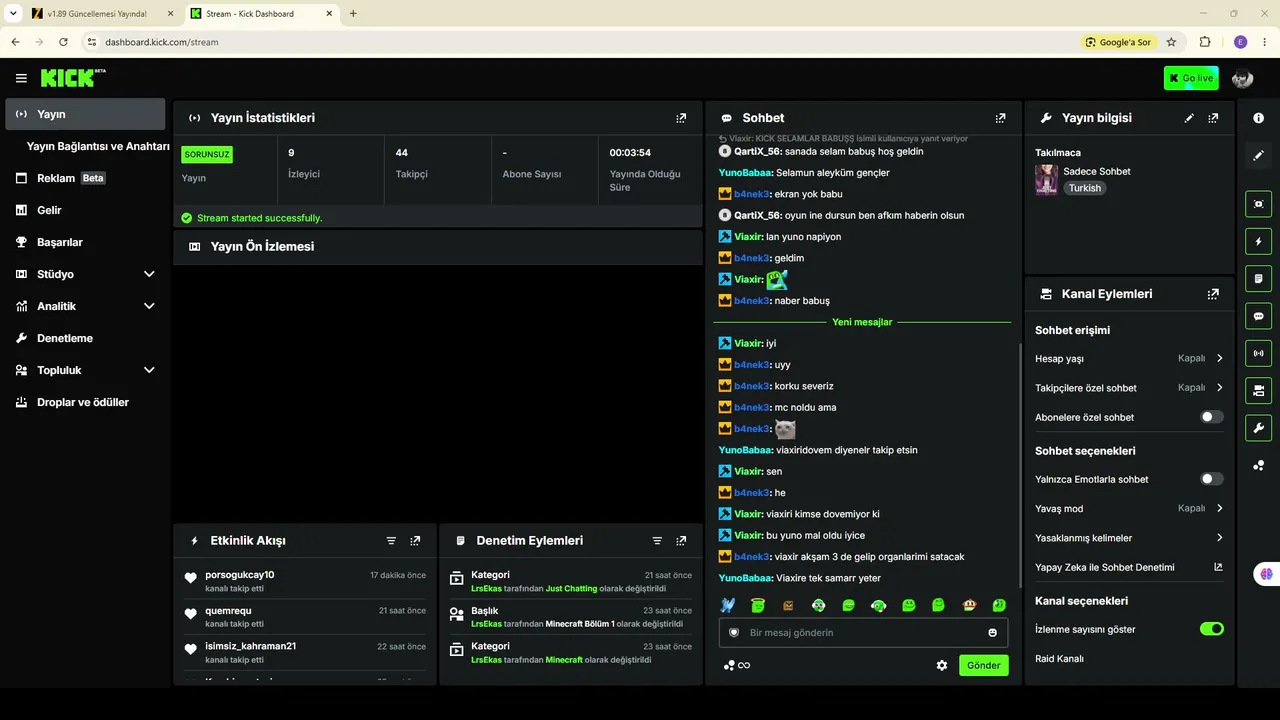Open the emoji picker in the message box
The width and height of the screenshot is (1280, 720).
tap(992, 633)
